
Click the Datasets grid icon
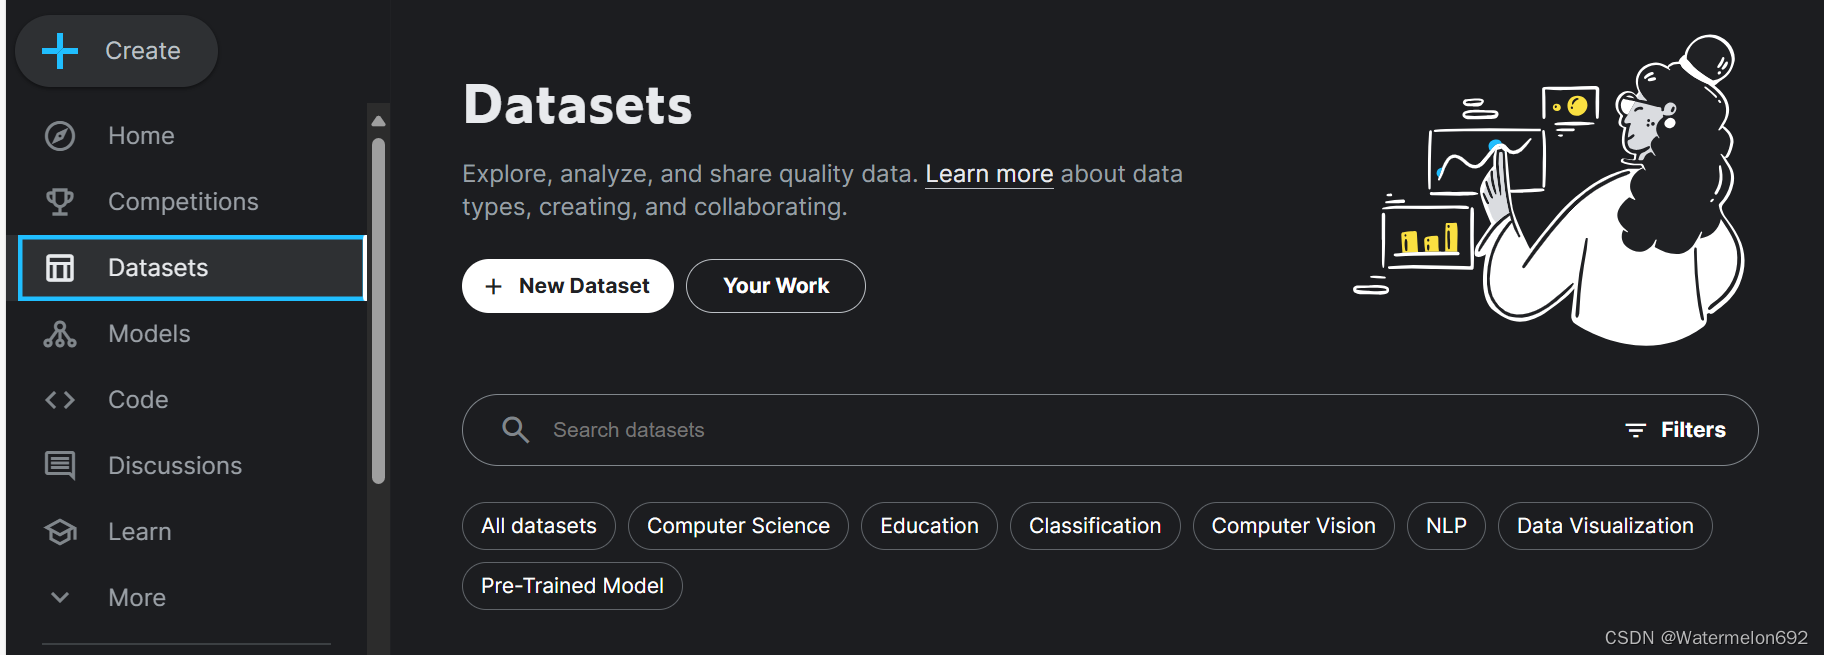coord(60,267)
